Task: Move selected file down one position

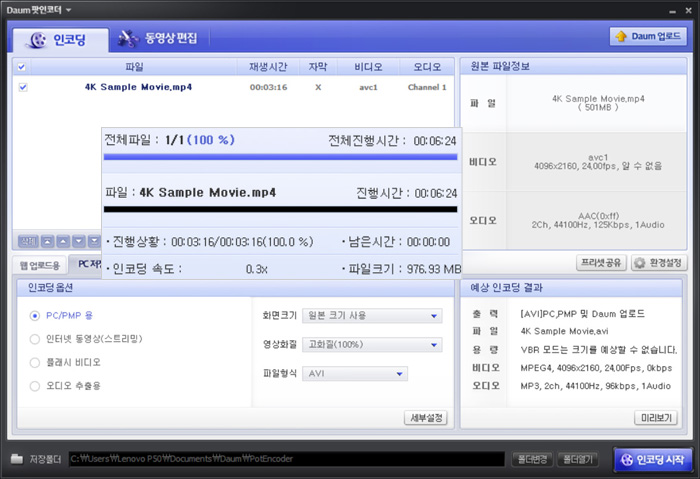Action: pyautogui.click(x=78, y=241)
